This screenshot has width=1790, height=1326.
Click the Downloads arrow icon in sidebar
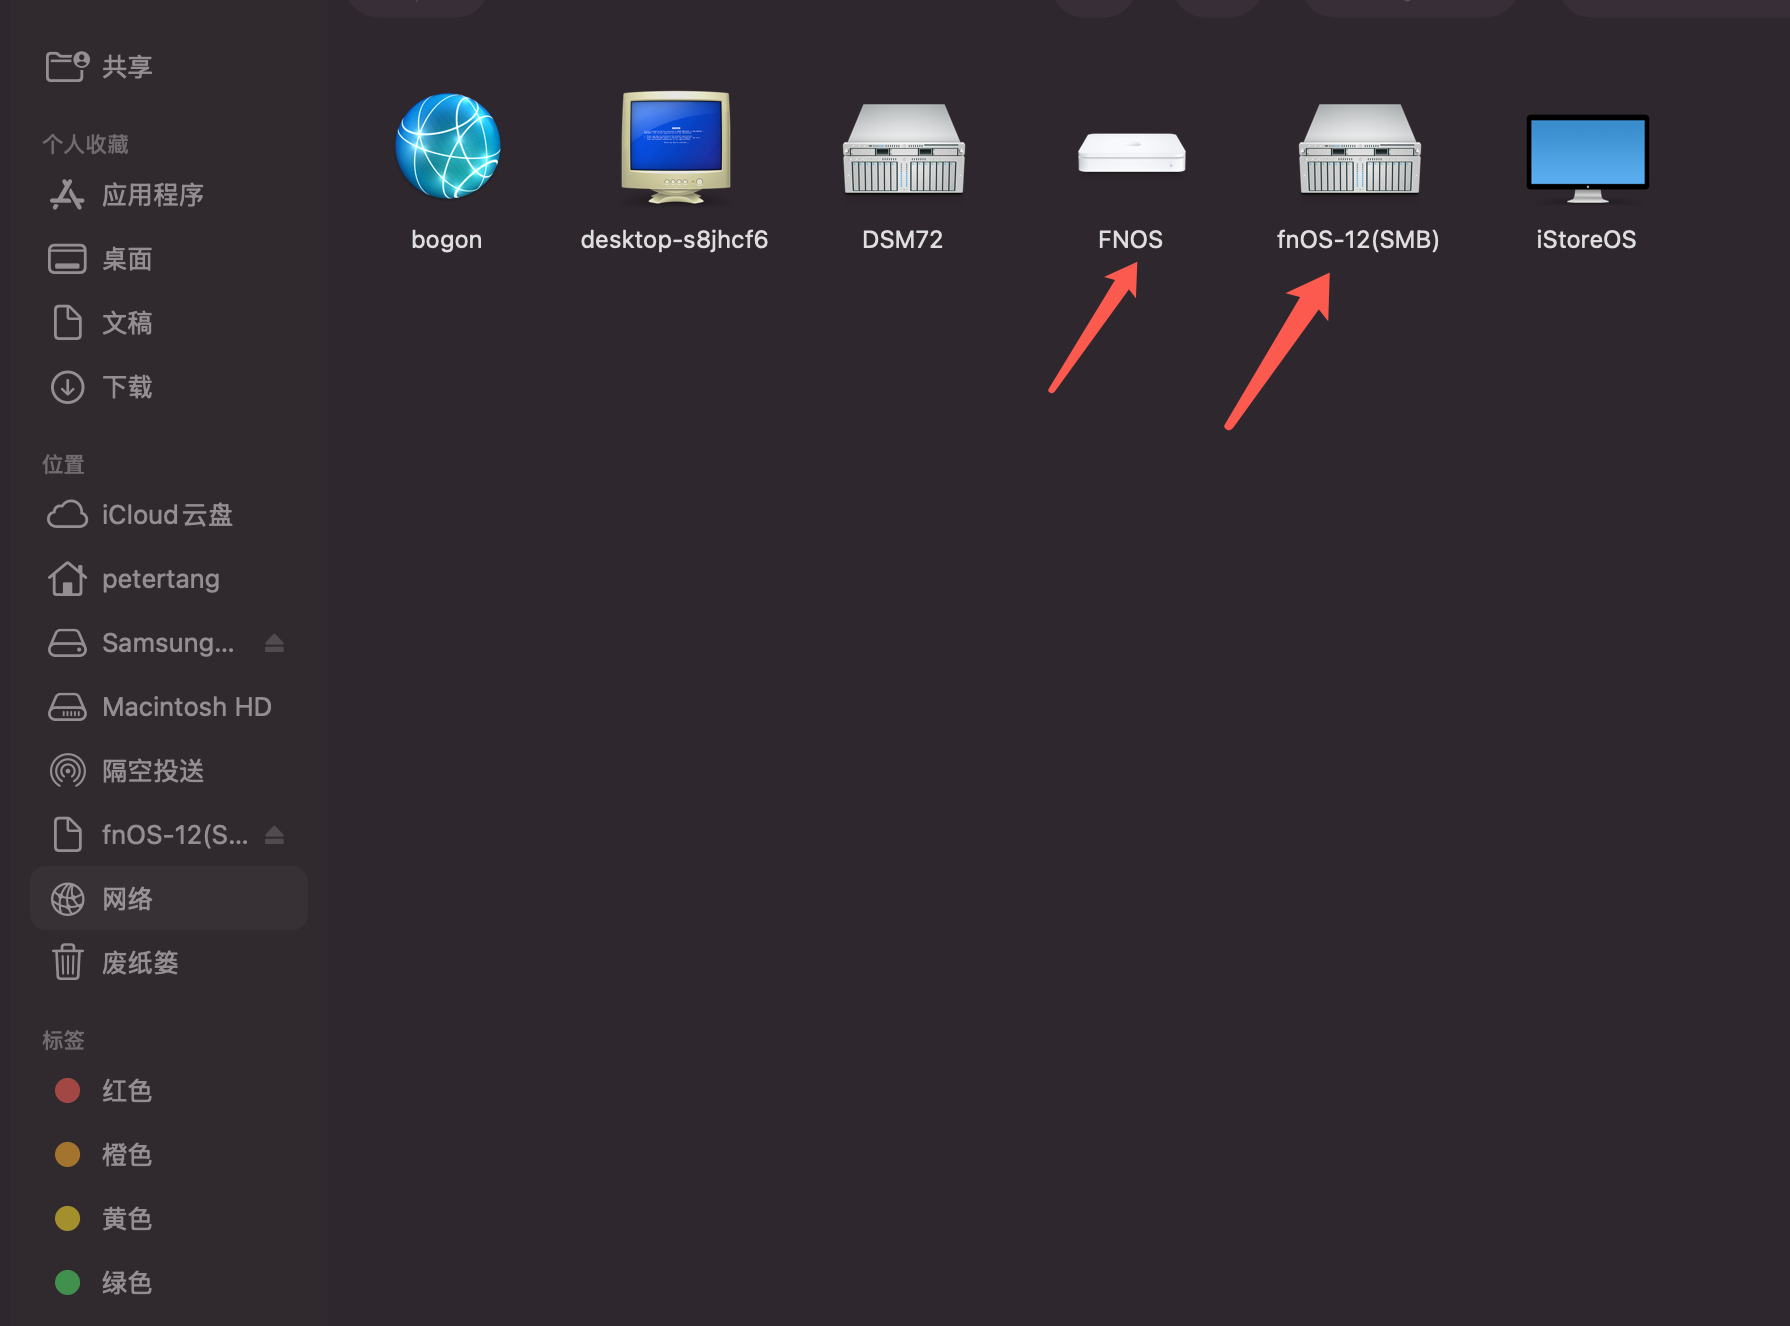pos(67,387)
